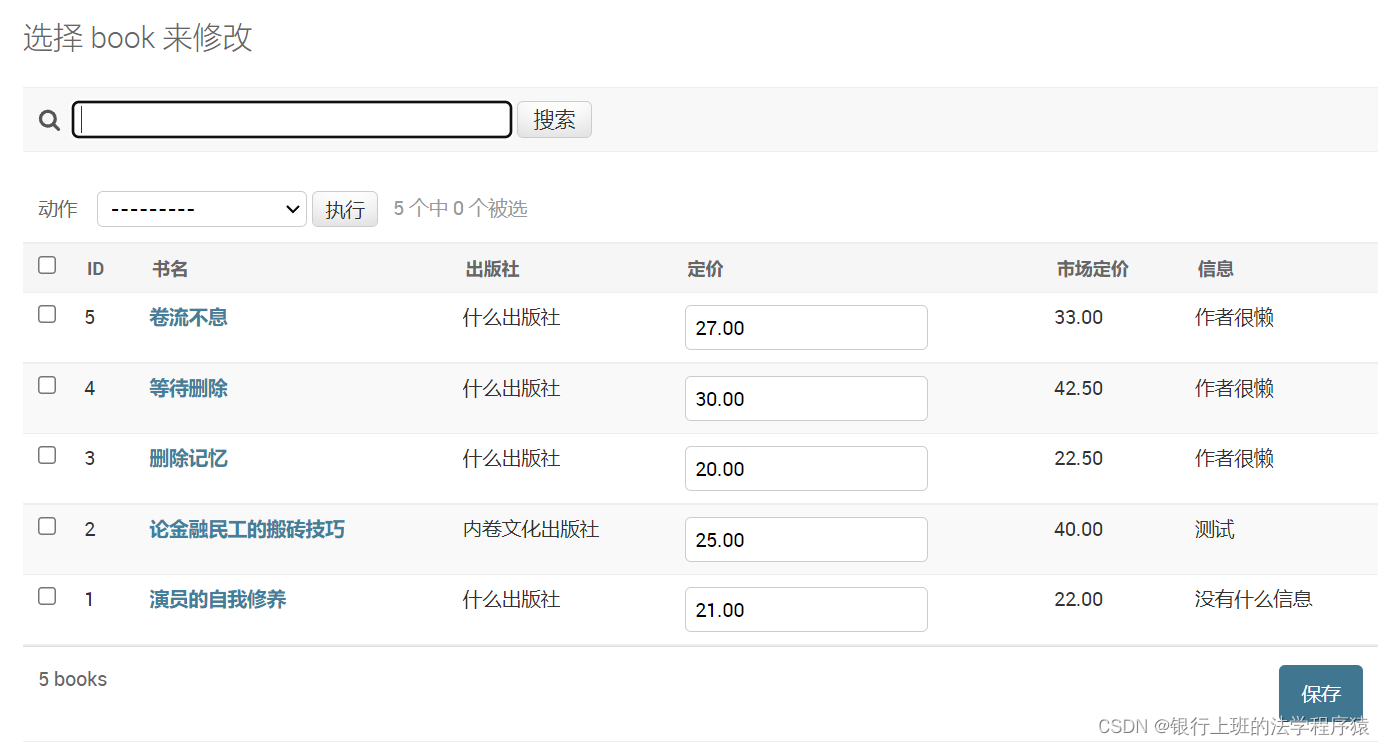Check the box for book 卷流不息
Image resolution: width=1385 pixels, height=745 pixels.
pos(47,314)
